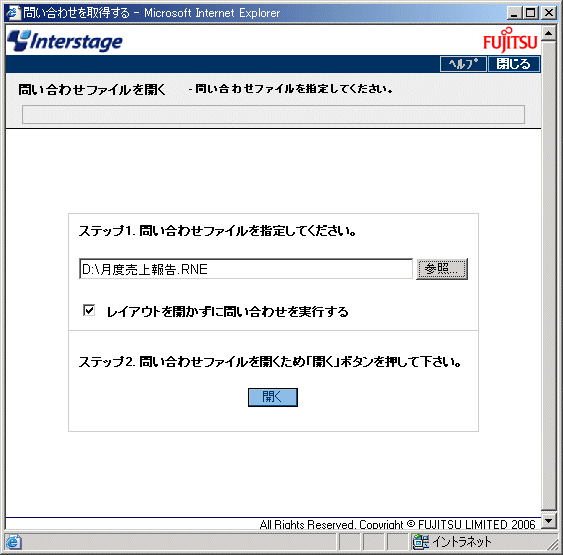Click the 問い合わせファイルを開く heading

pyautogui.click(x=92, y=89)
